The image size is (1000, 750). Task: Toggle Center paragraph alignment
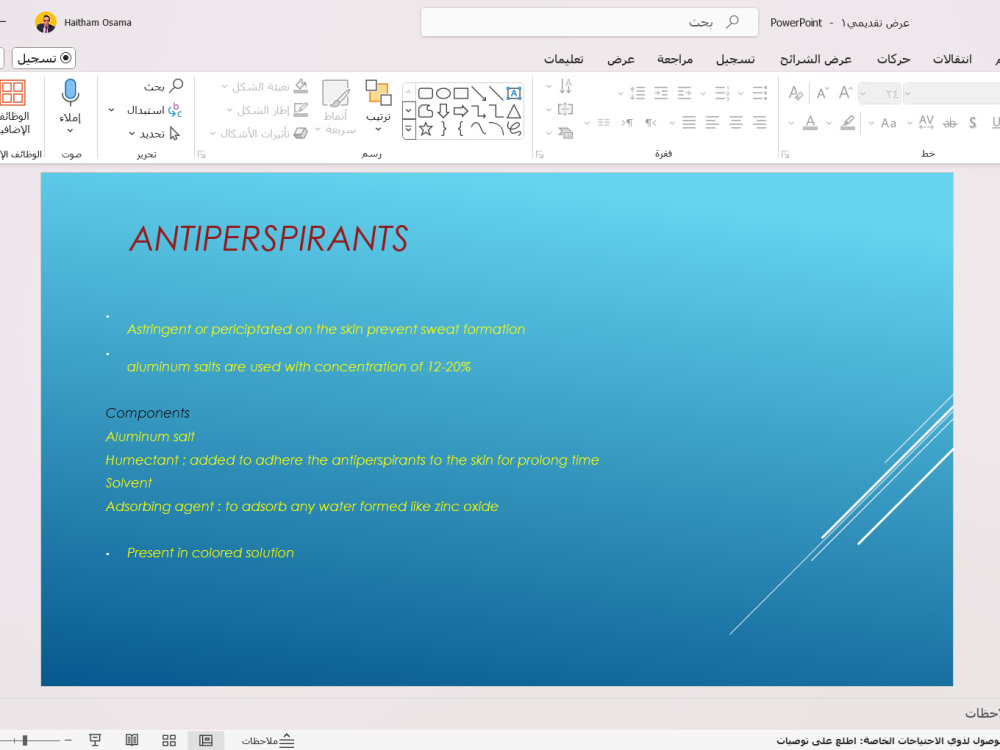(736, 122)
